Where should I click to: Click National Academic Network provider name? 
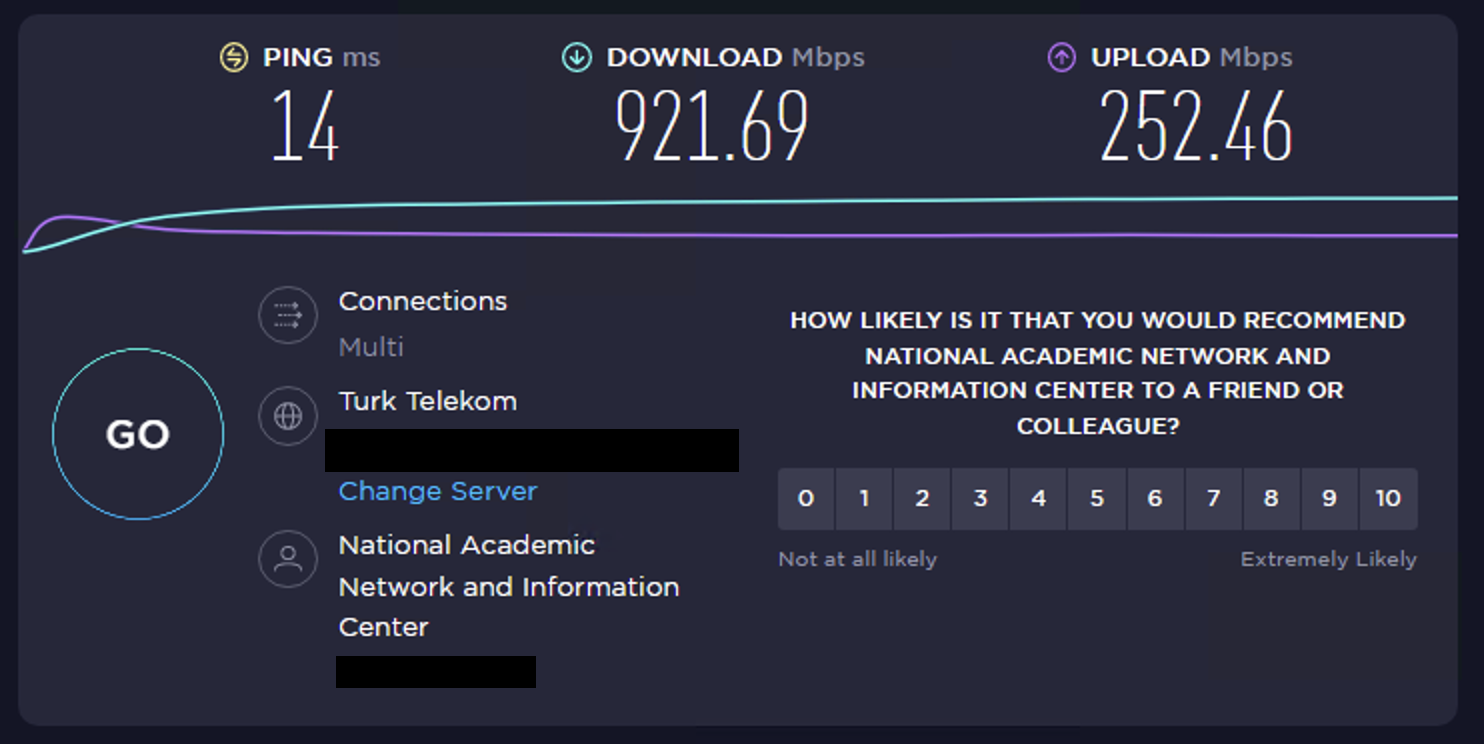click(508, 586)
